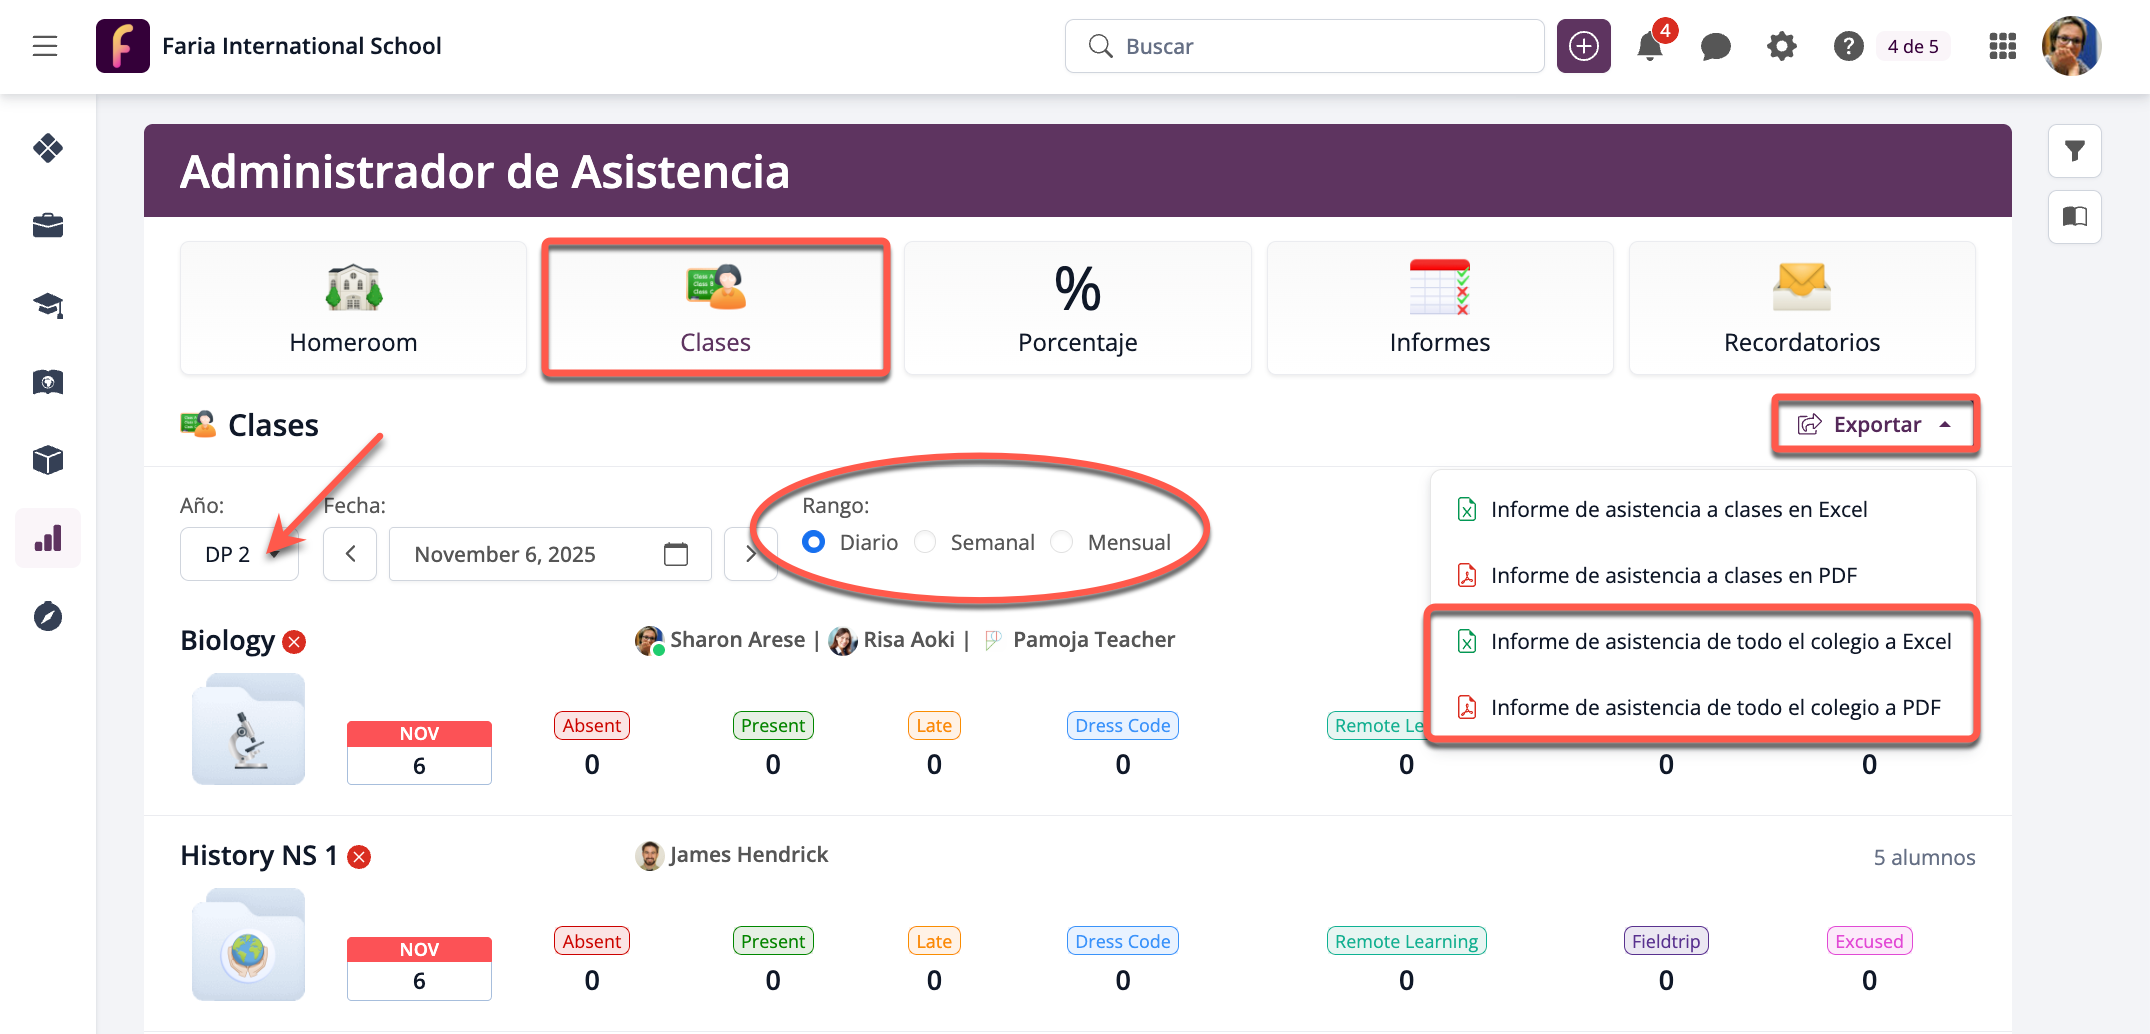Select the Diario range option

tap(814, 542)
